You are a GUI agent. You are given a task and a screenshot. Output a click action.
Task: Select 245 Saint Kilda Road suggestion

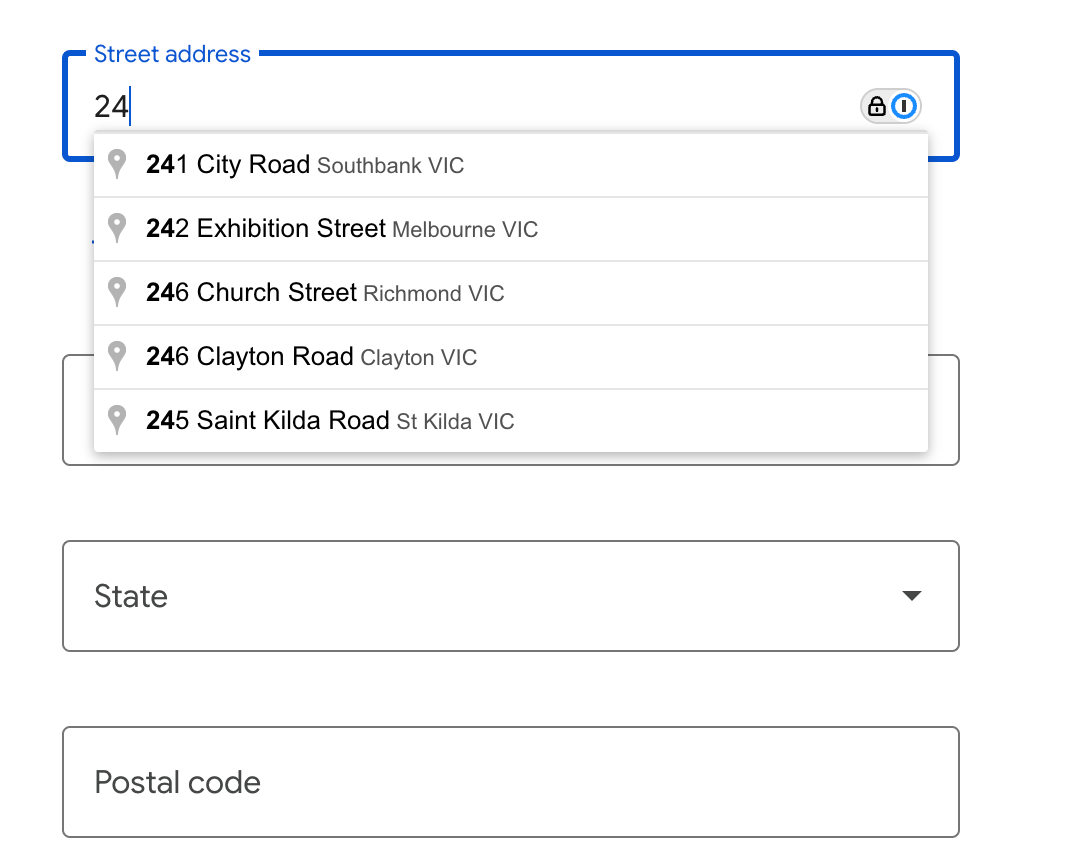511,421
